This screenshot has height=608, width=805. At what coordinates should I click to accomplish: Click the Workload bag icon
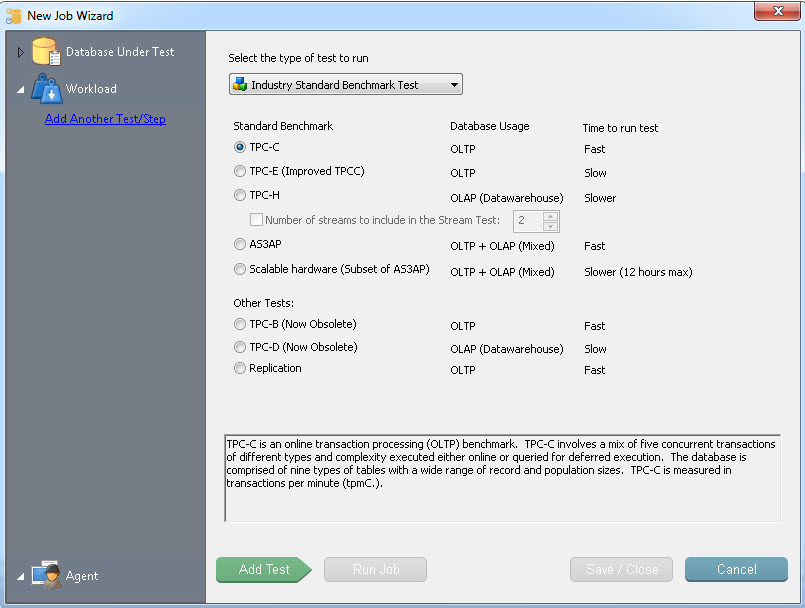pos(46,89)
